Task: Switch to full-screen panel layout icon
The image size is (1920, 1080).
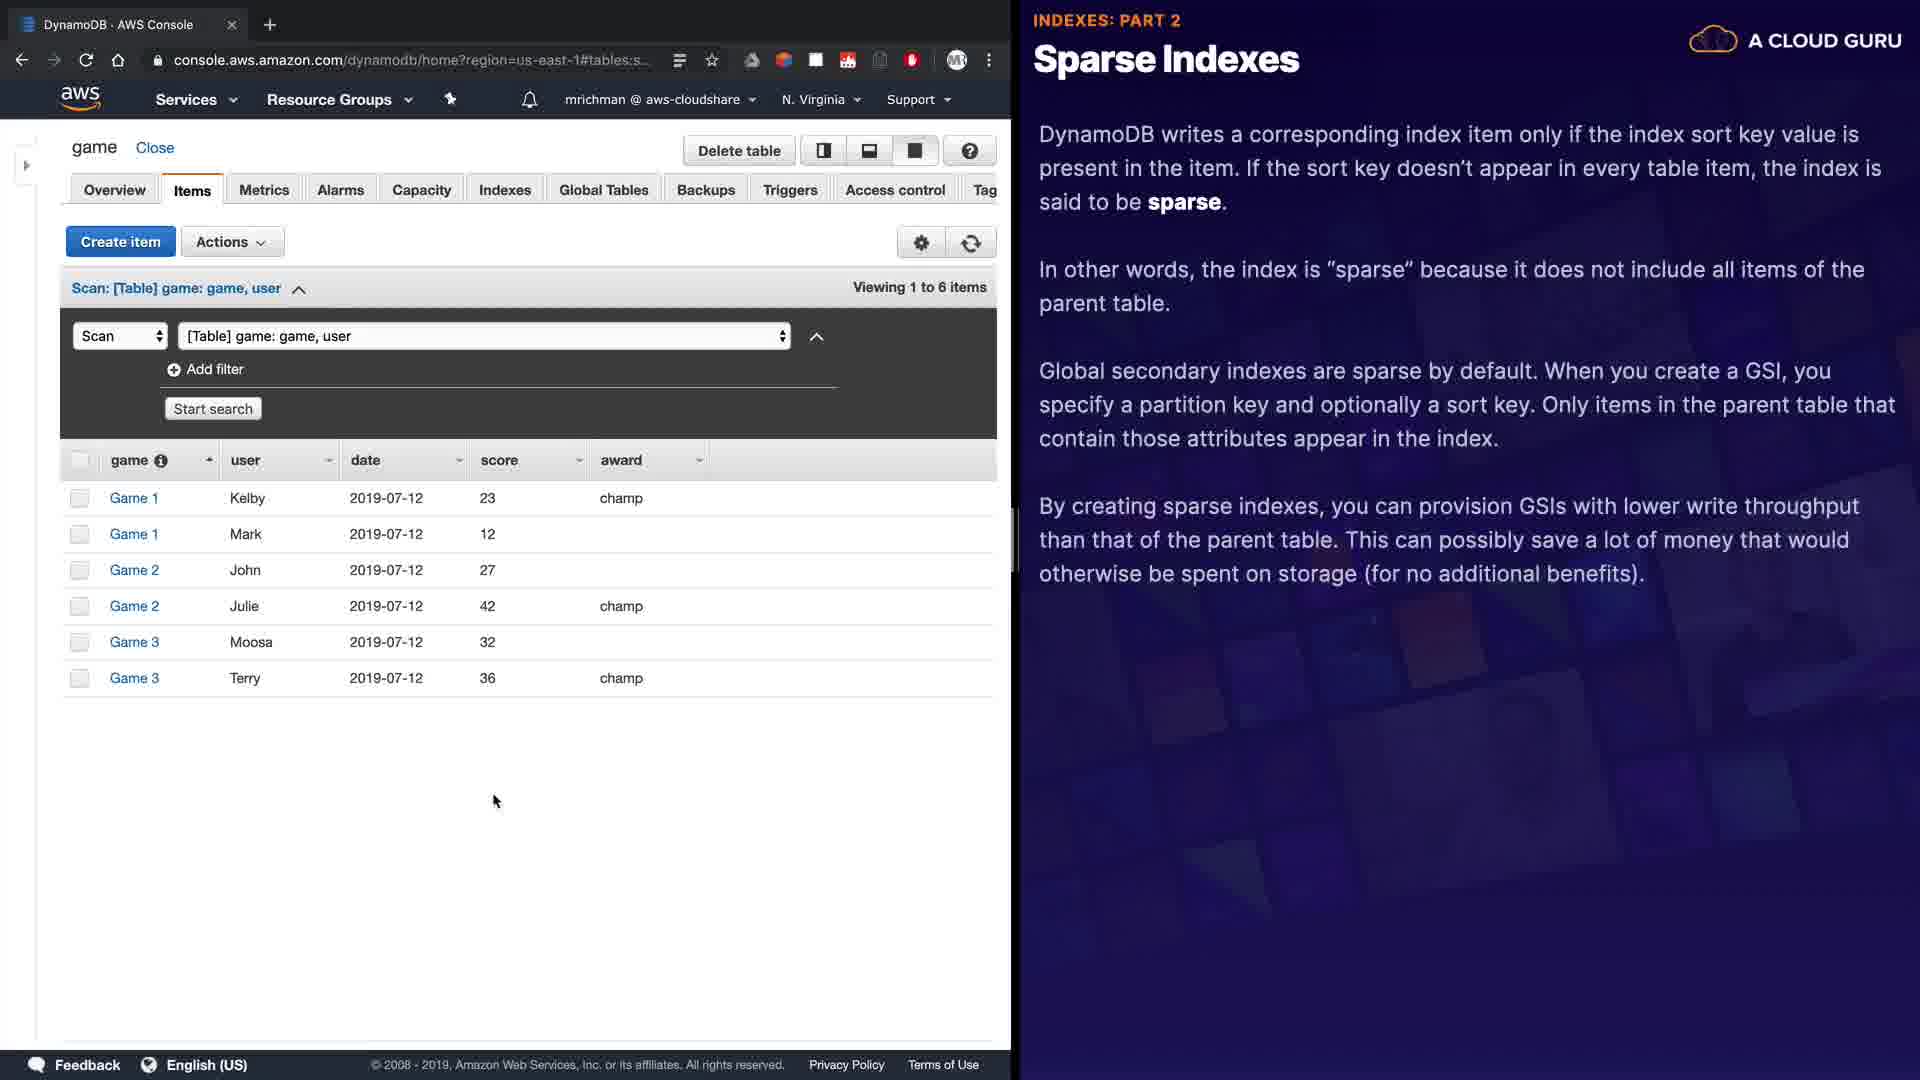Action: pos(914,151)
